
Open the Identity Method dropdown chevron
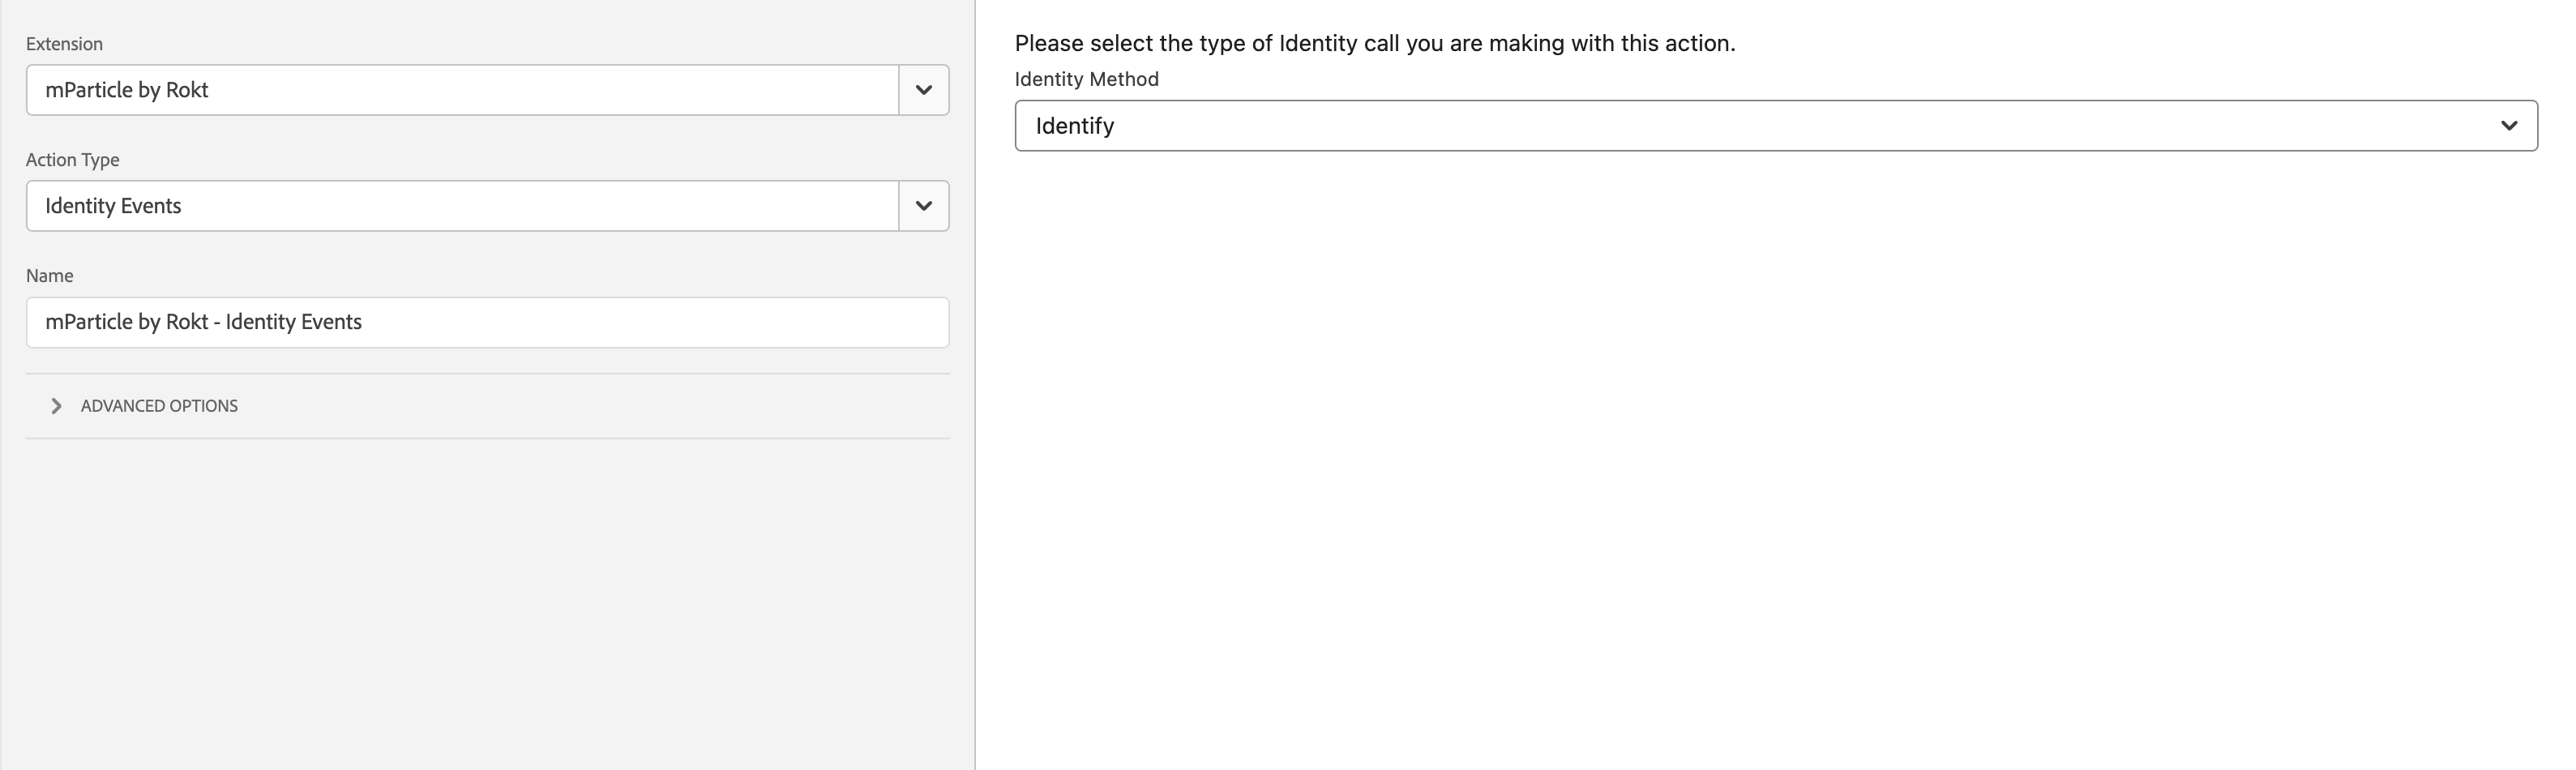(x=2510, y=125)
